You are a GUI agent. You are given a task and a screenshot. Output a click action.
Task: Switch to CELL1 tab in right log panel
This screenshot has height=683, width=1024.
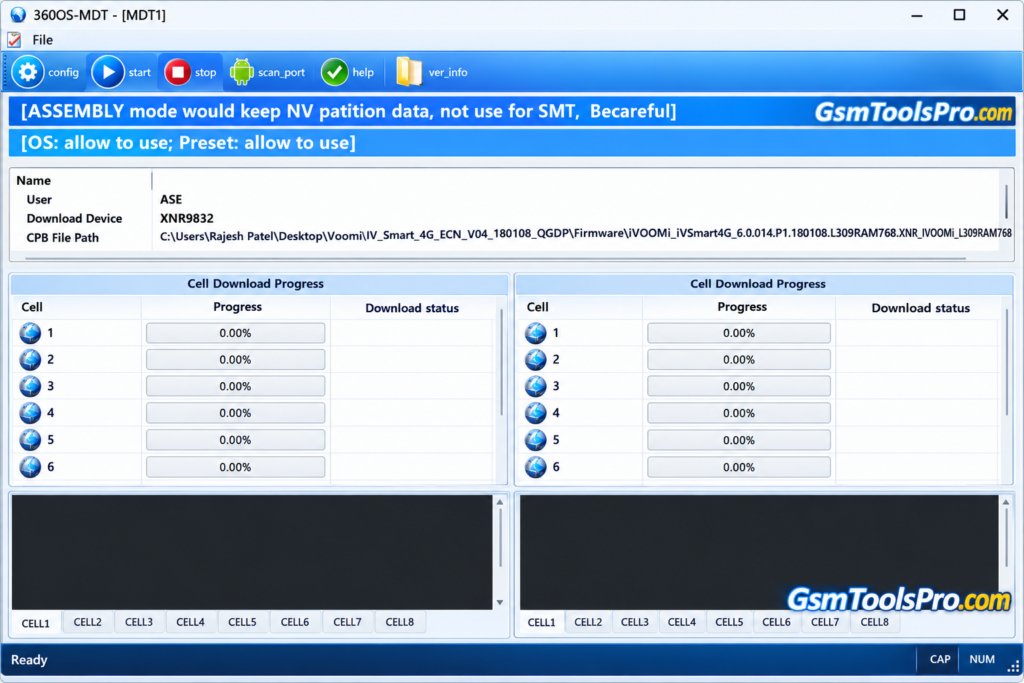(541, 623)
